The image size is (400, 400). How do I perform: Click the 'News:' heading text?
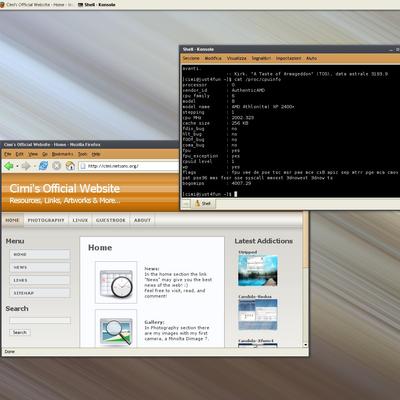[x=152, y=268]
